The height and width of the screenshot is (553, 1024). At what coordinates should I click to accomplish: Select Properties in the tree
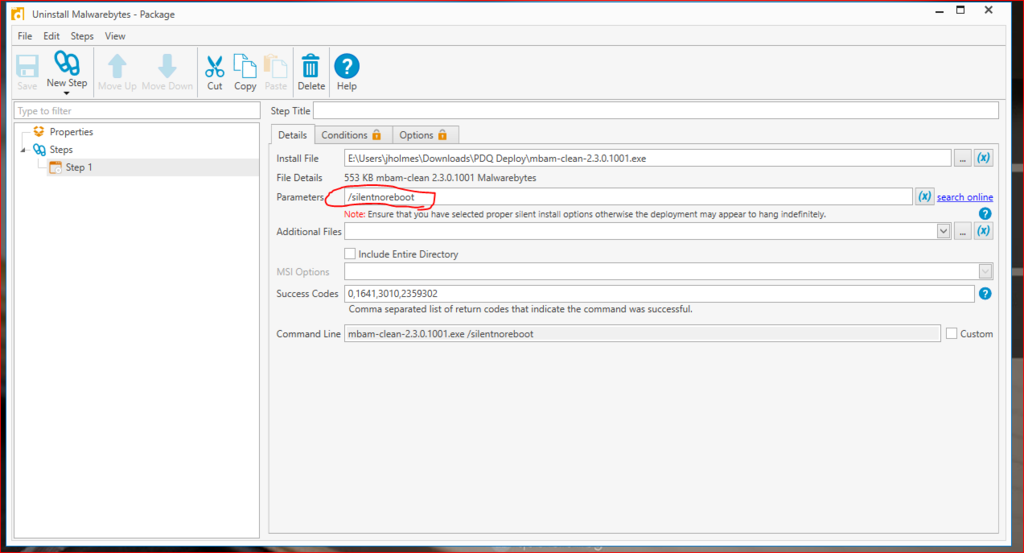71,132
